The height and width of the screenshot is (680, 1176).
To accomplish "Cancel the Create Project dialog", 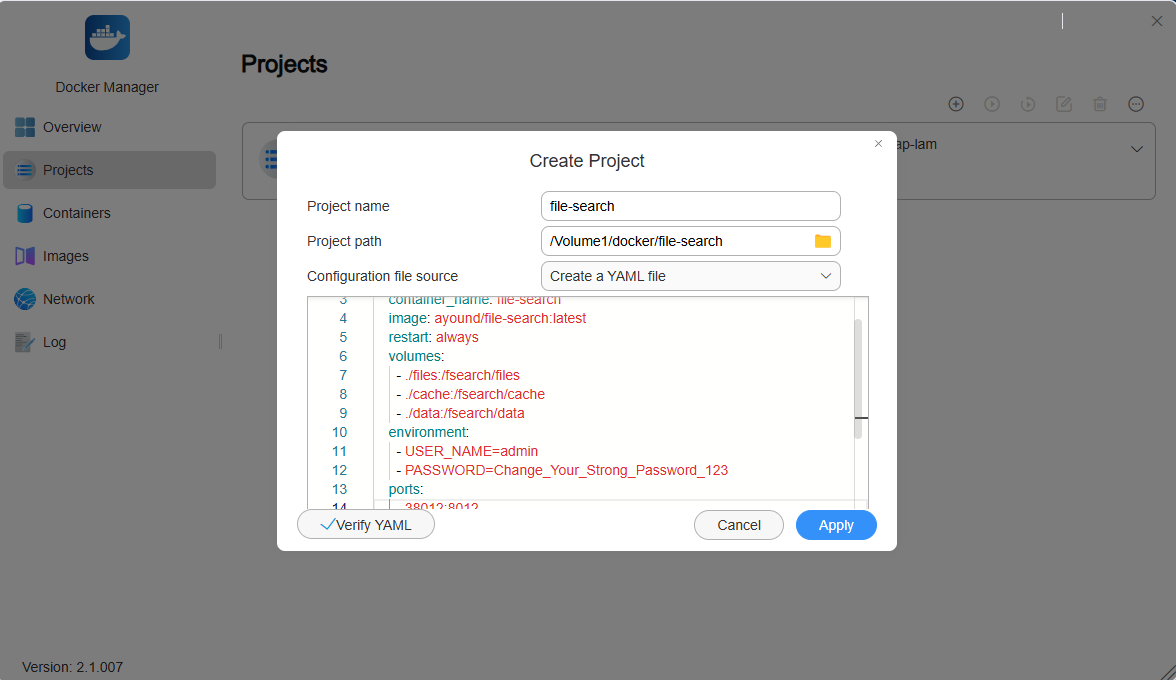I will click(x=739, y=525).
